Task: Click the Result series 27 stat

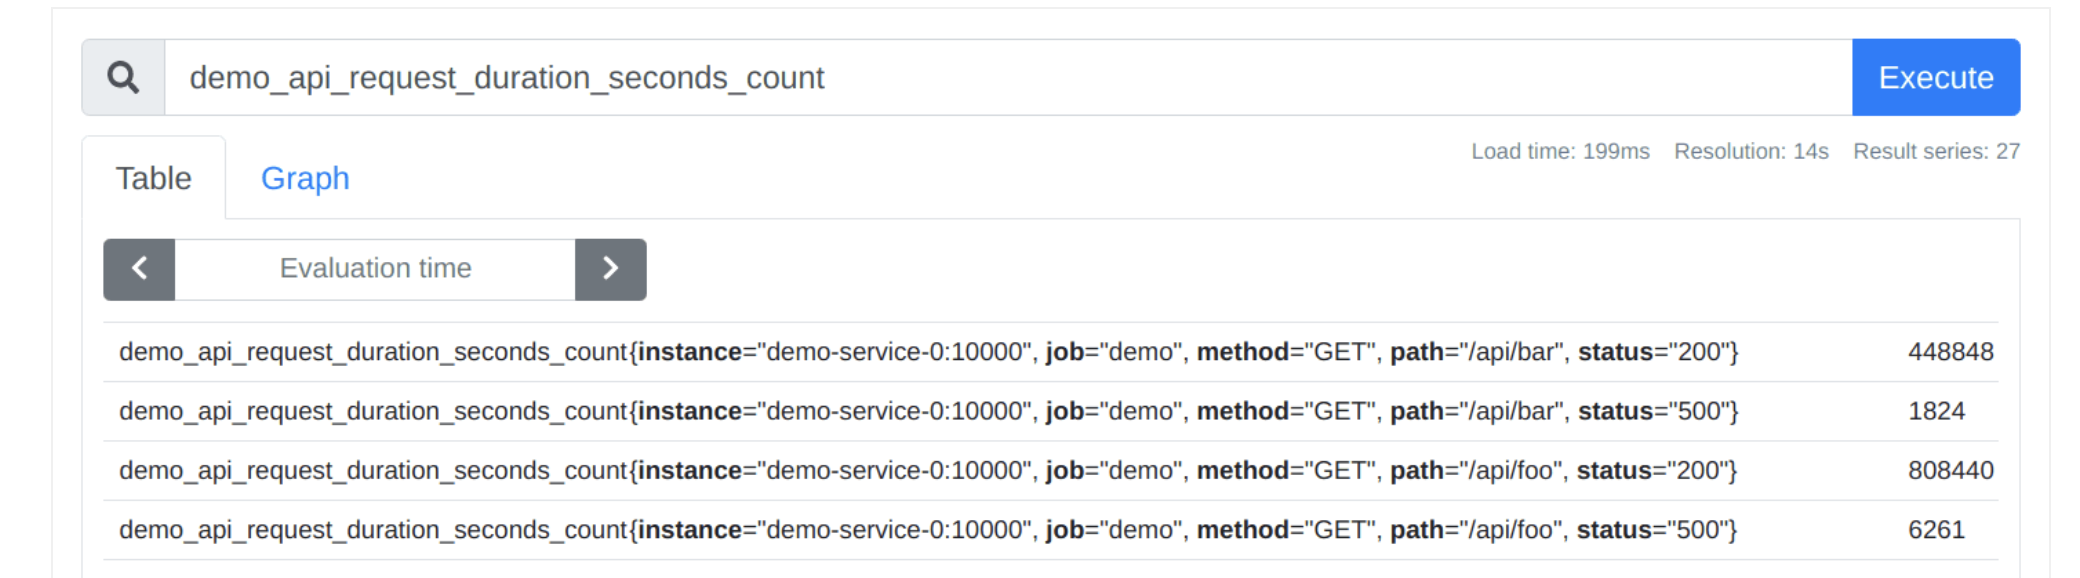Action: (1936, 151)
